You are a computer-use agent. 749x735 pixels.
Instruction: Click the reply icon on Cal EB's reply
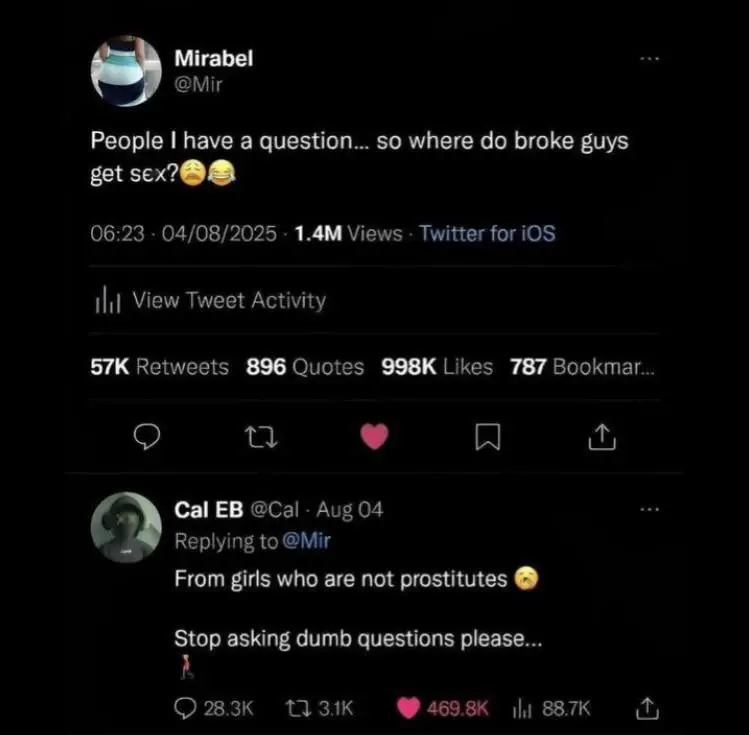pyautogui.click(x=186, y=708)
